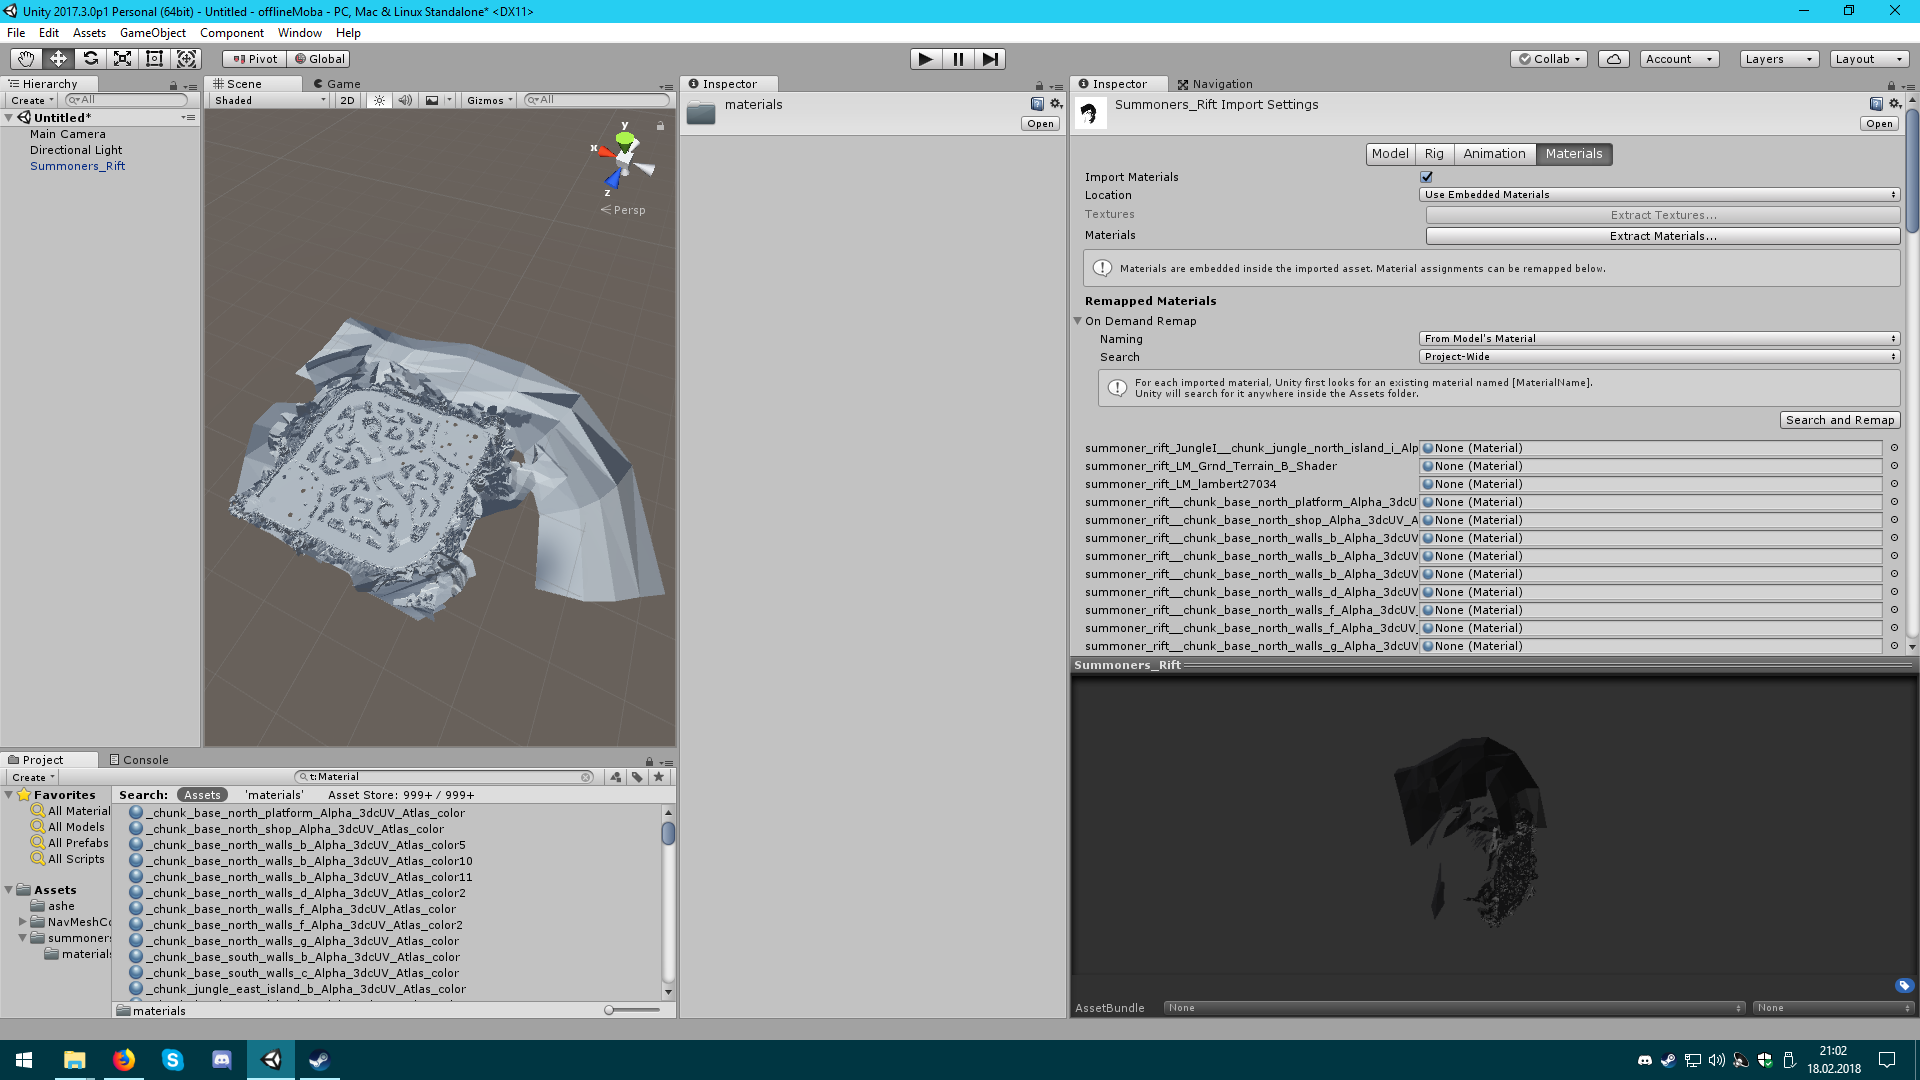Screen dimensions: 1920x1080
Task: Clear the Project search field
Action: click(x=585, y=777)
